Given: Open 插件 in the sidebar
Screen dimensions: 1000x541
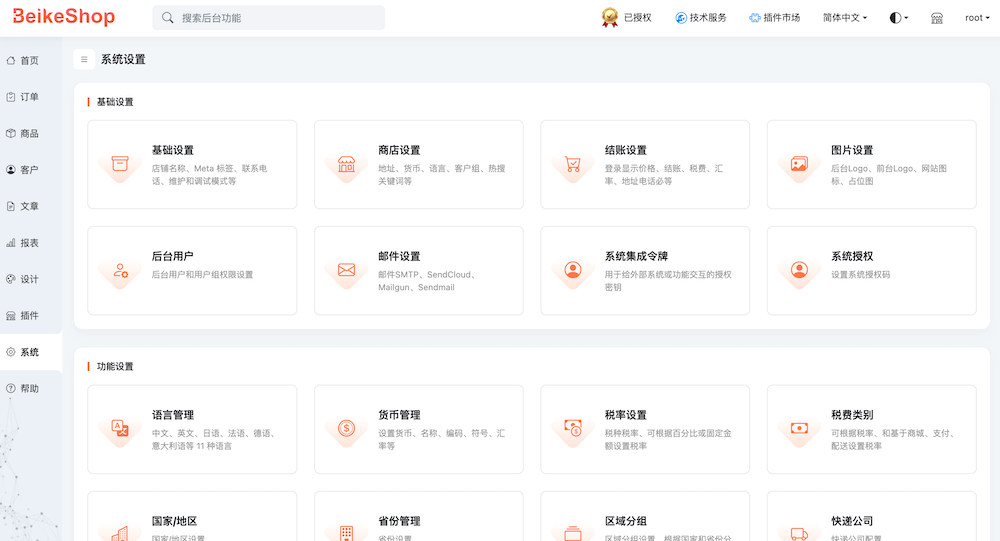Looking at the screenshot, I should tap(31, 315).
